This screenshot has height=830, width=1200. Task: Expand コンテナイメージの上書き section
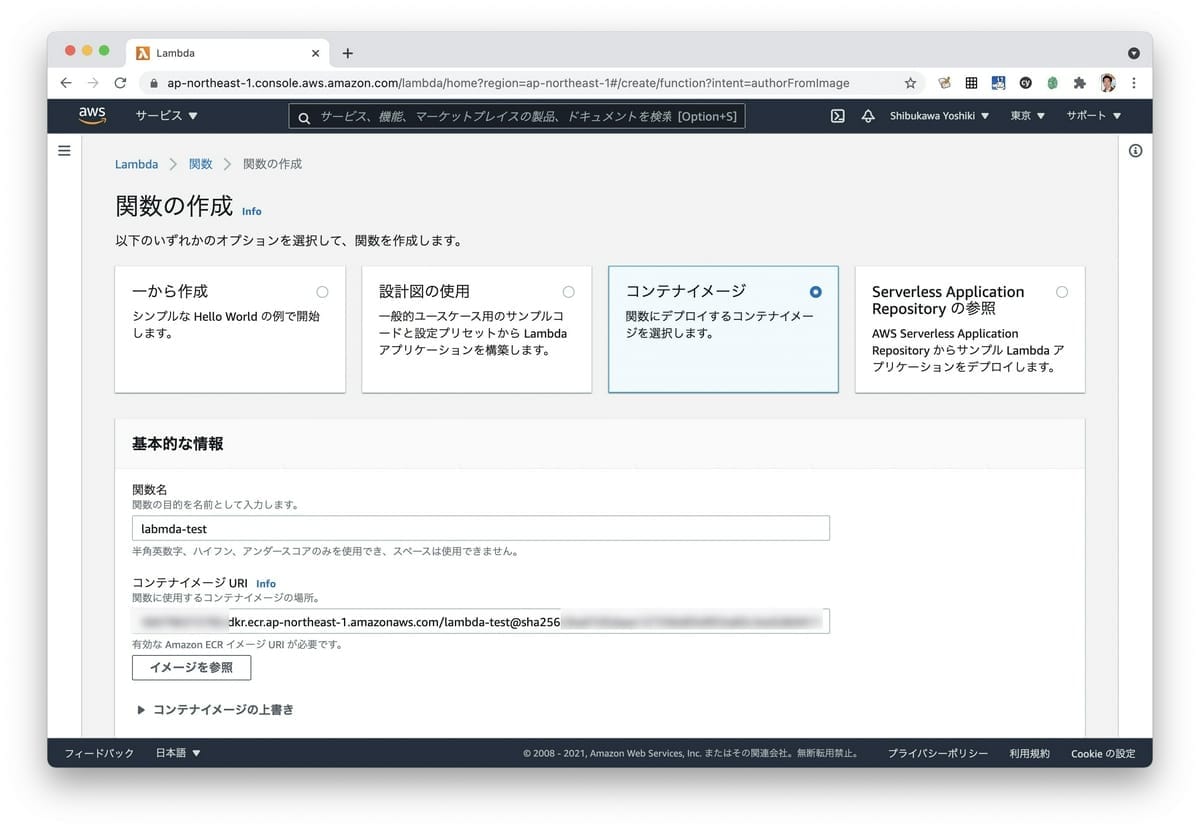[215, 709]
